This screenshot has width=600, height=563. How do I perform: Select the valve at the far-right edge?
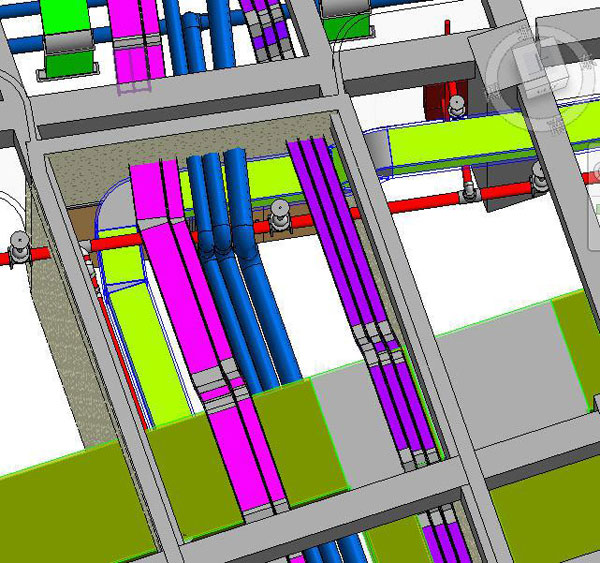539,177
